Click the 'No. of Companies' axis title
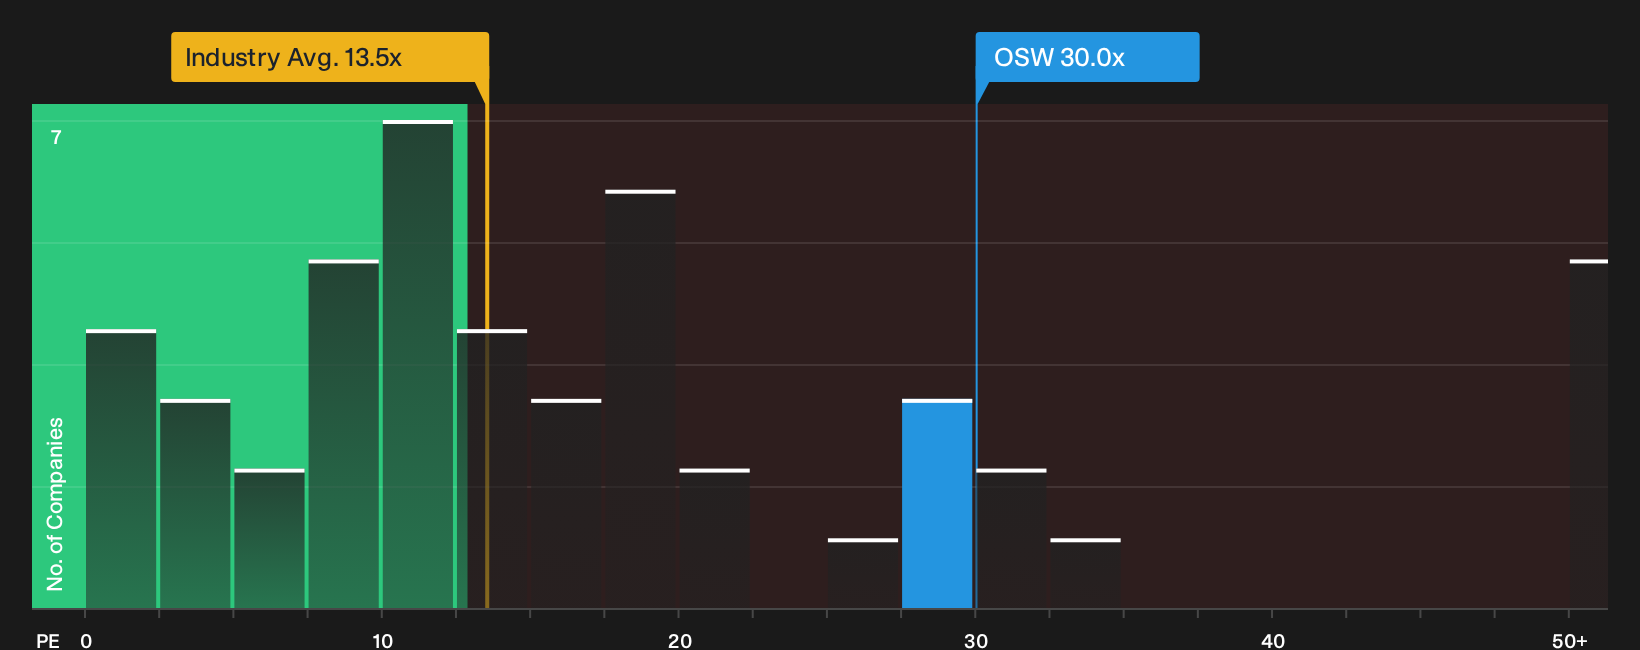 (x=55, y=503)
